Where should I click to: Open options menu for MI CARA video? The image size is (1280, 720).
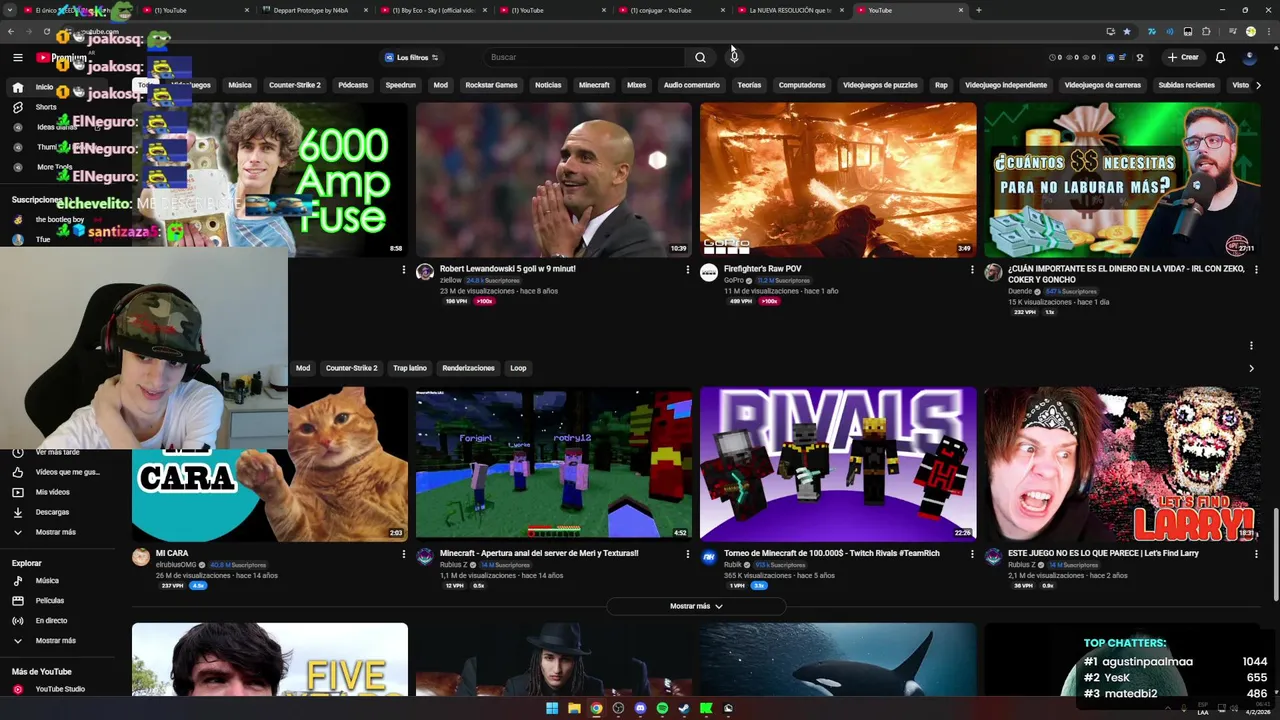tap(403, 554)
